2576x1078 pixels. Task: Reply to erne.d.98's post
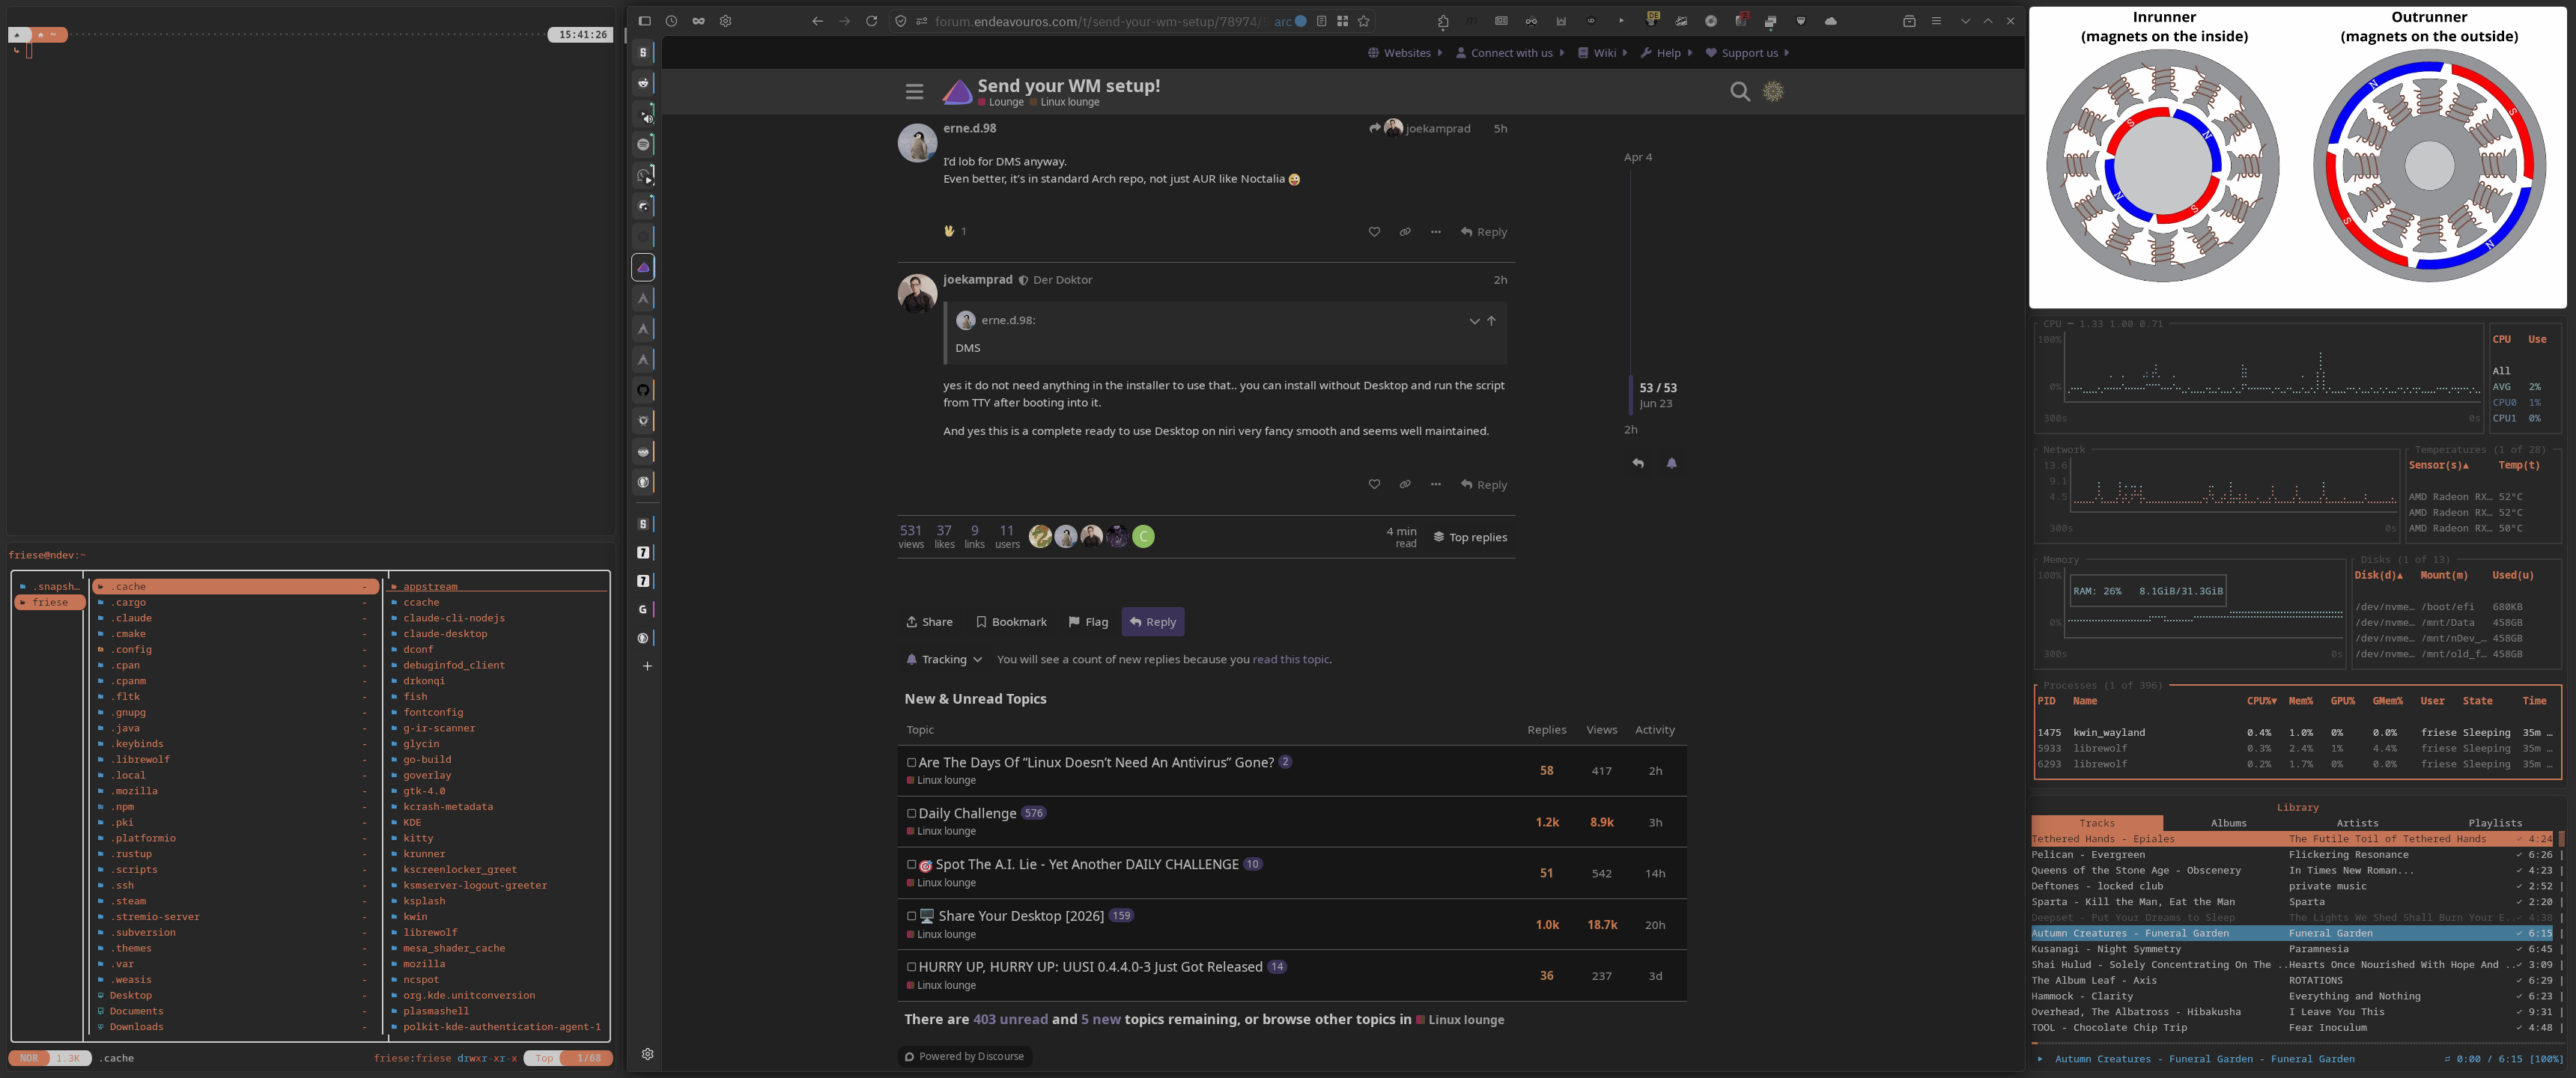[1484, 232]
